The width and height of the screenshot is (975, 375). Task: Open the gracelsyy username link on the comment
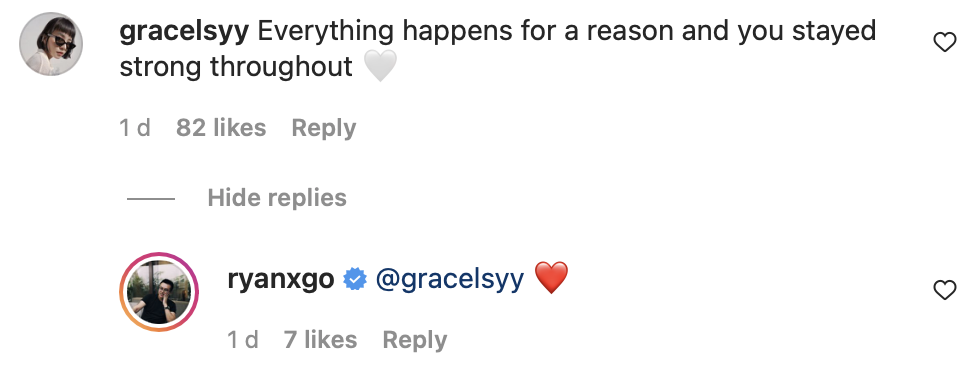pyautogui.click(x=184, y=32)
